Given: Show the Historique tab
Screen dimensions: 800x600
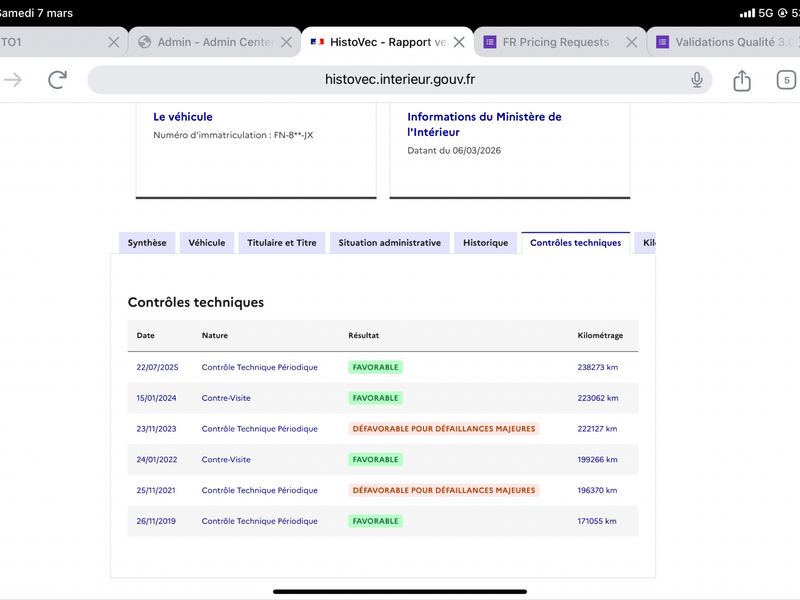Looking at the screenshot, I should point(485,243).
